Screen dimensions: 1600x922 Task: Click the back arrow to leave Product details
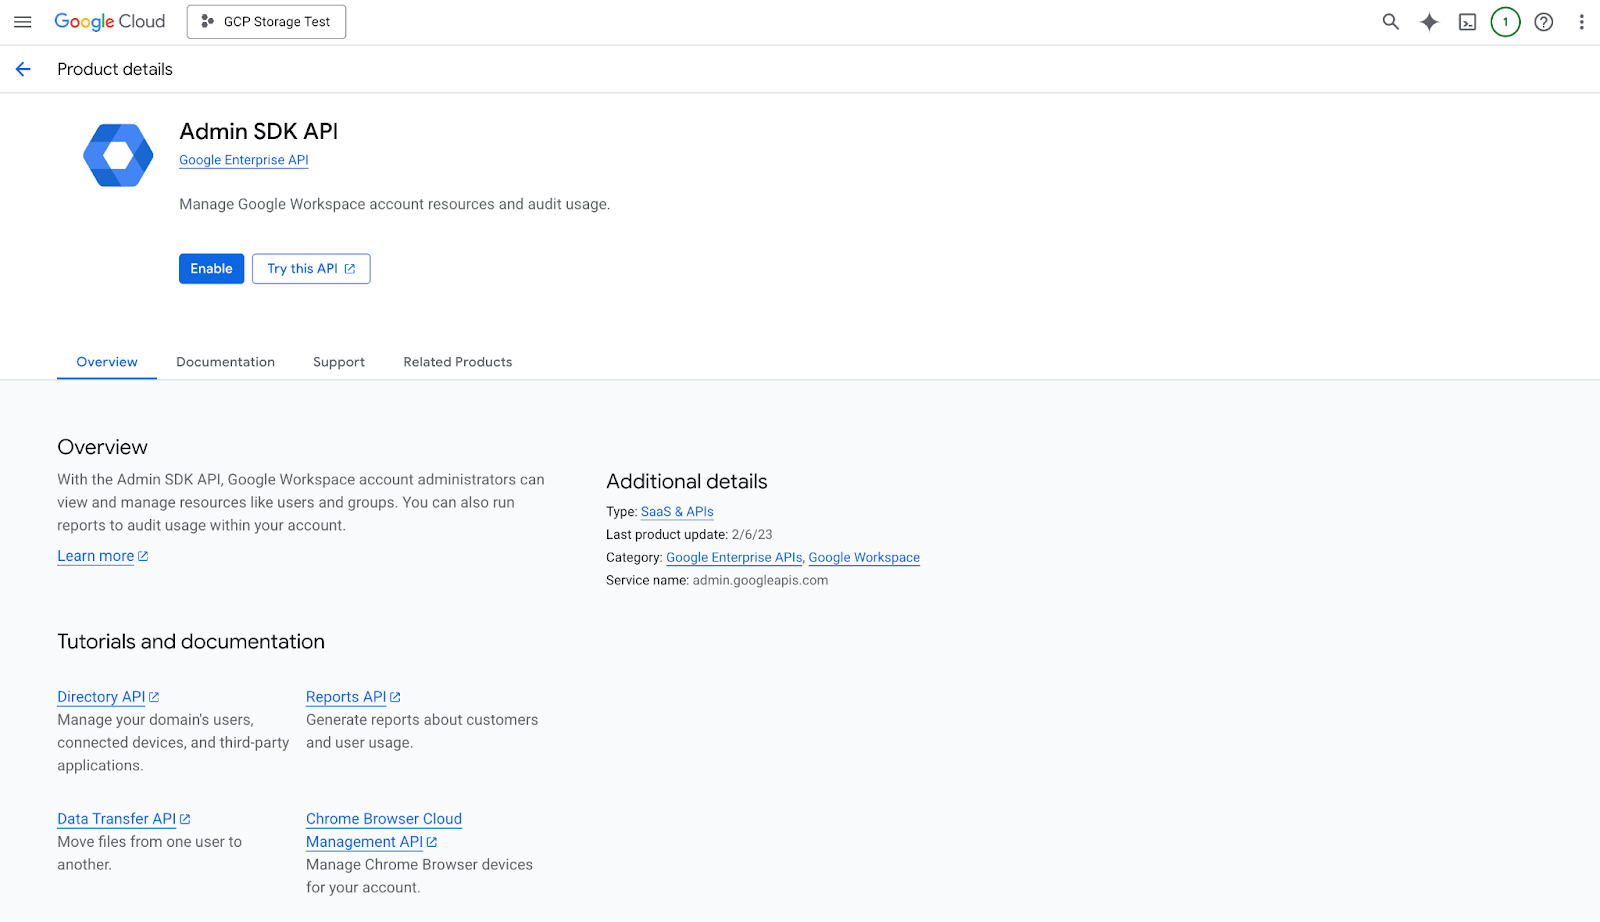23,69
